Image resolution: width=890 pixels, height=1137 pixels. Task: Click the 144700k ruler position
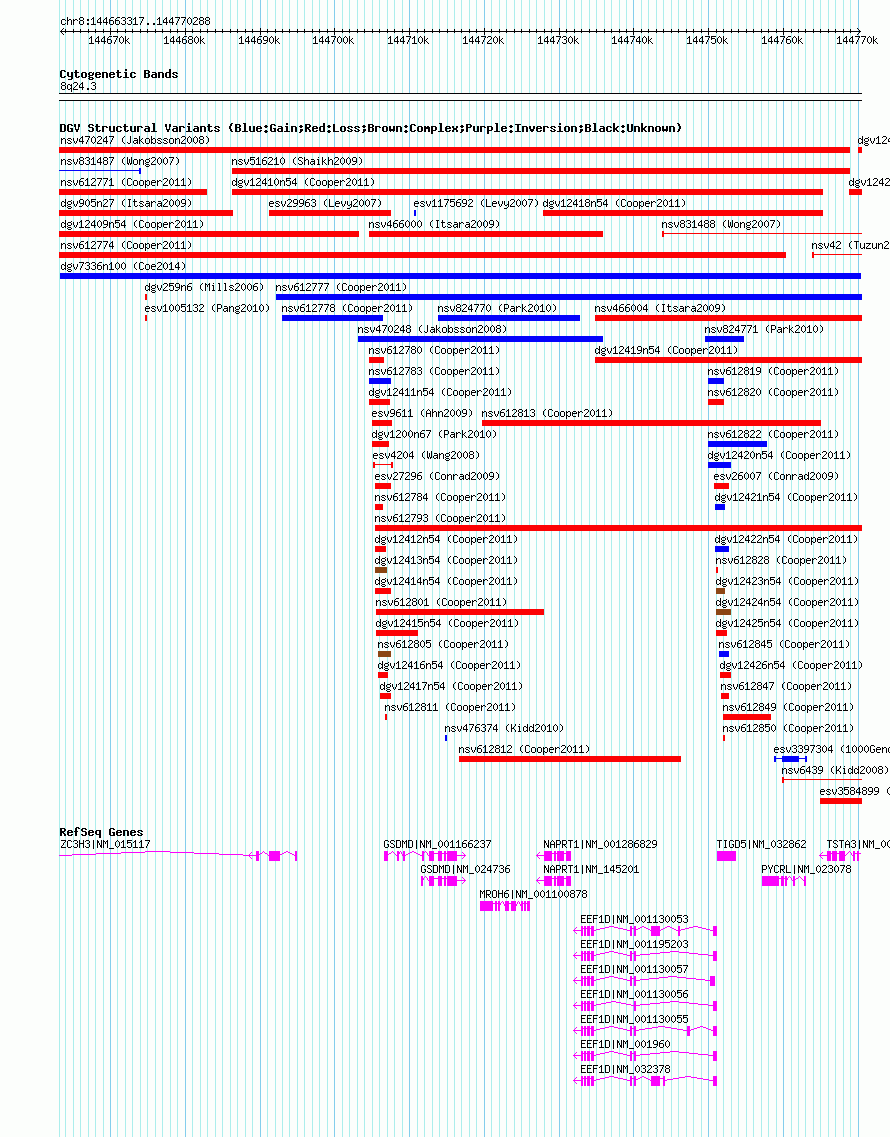[333, 40]
